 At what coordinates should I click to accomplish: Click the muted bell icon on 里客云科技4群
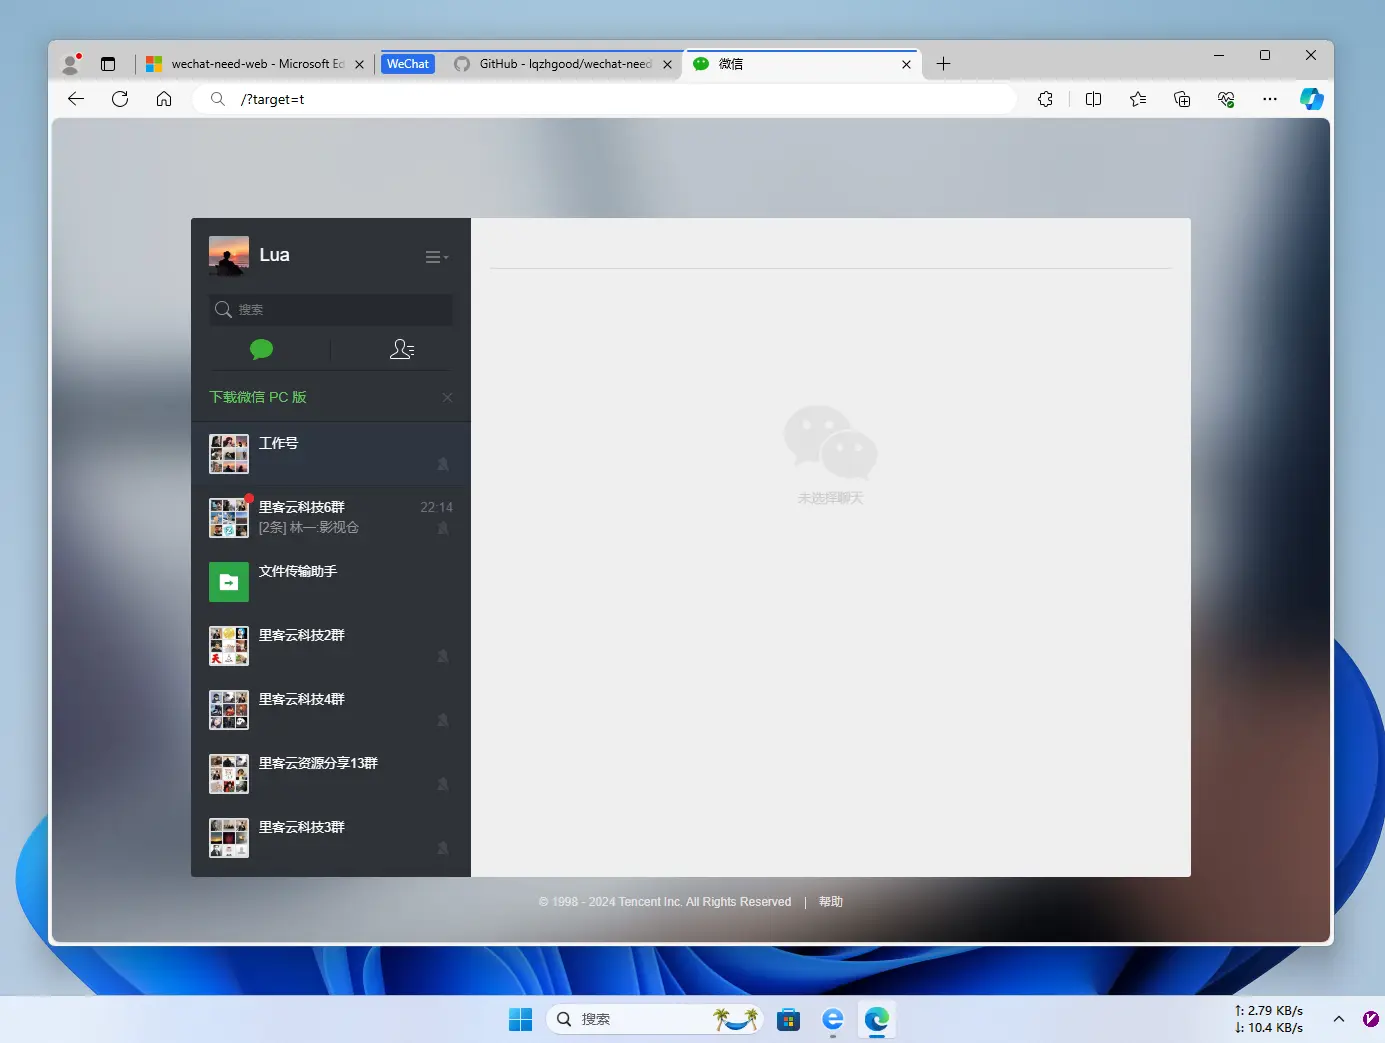(x=443, y=720)
